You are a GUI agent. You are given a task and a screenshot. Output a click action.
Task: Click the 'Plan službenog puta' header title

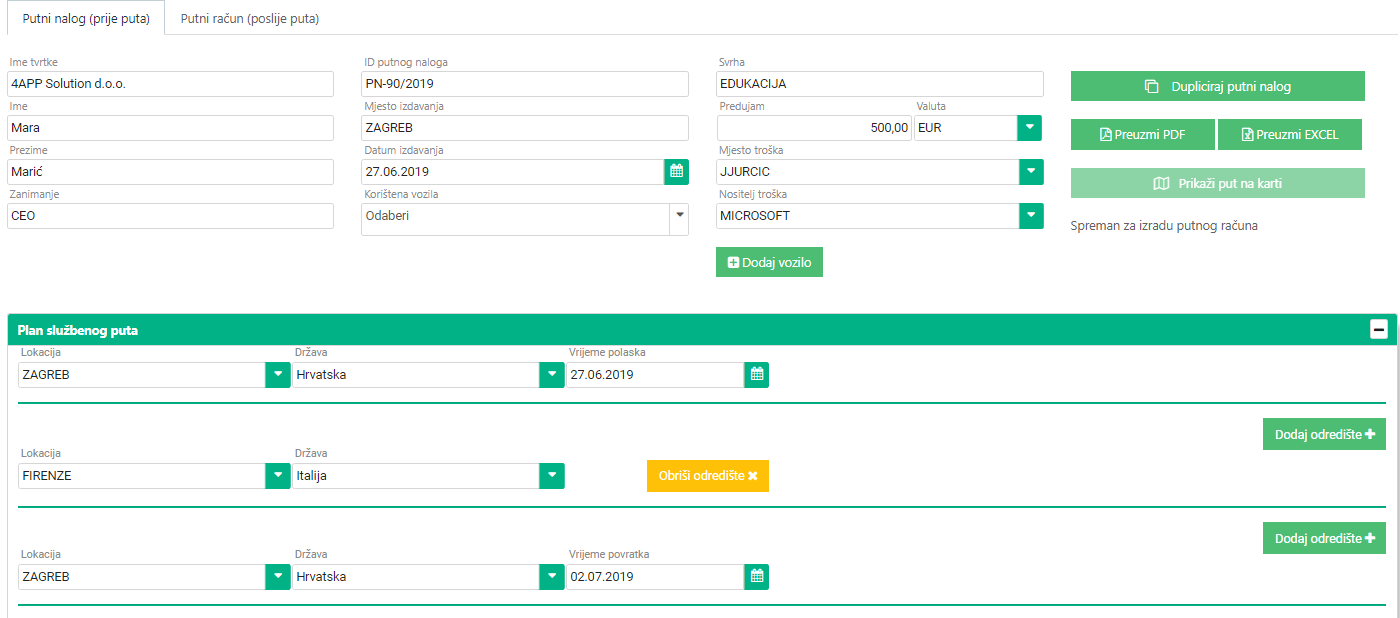(78, 330)
